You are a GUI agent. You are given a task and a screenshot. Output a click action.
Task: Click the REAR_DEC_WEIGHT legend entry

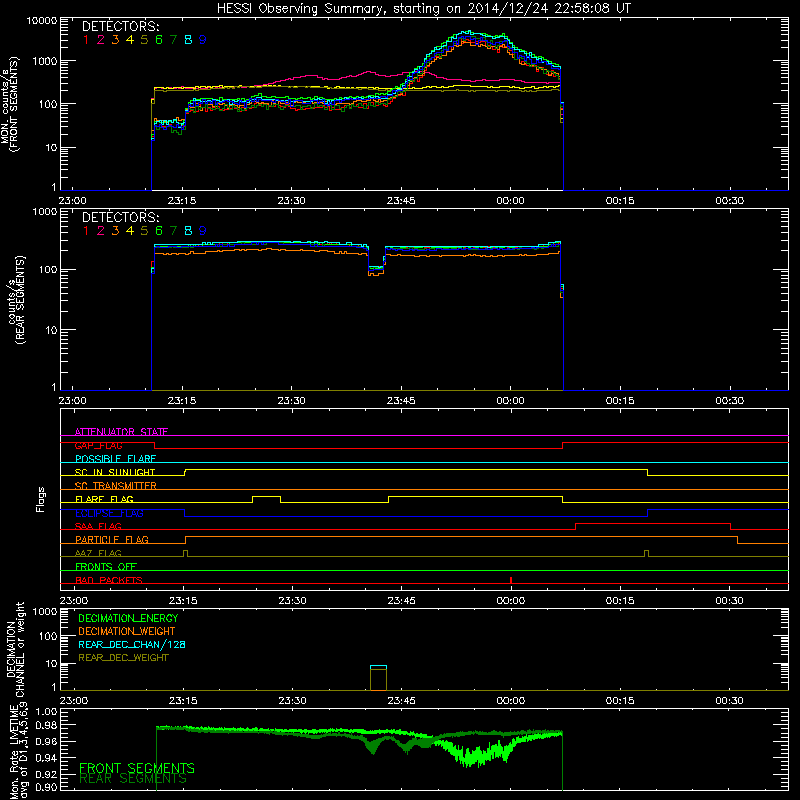coord(123,658)
